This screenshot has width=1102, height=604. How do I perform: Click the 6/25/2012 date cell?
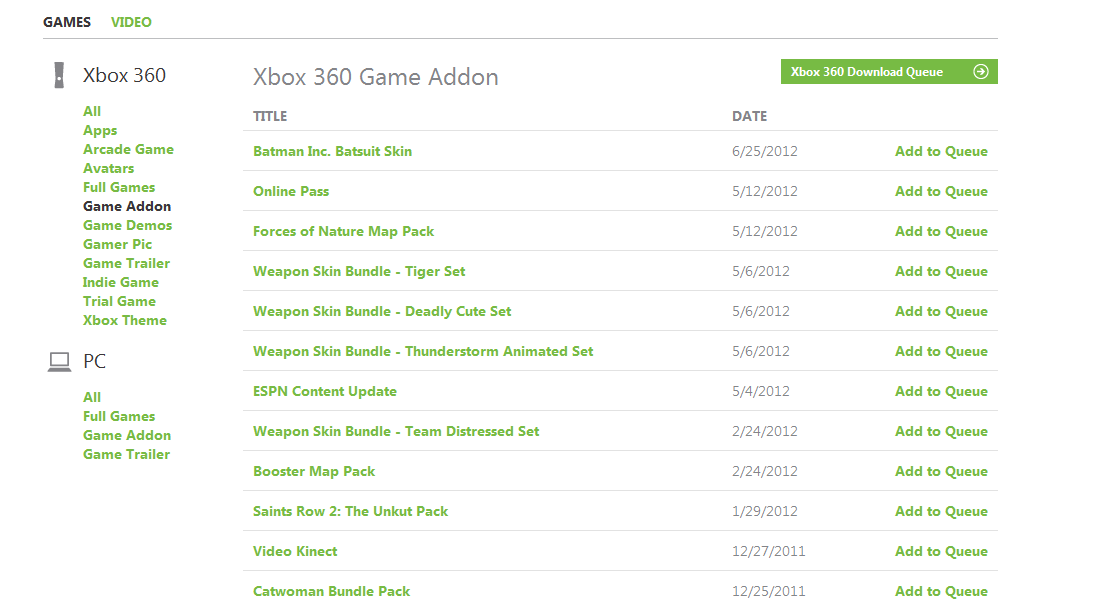pos(765,151)
